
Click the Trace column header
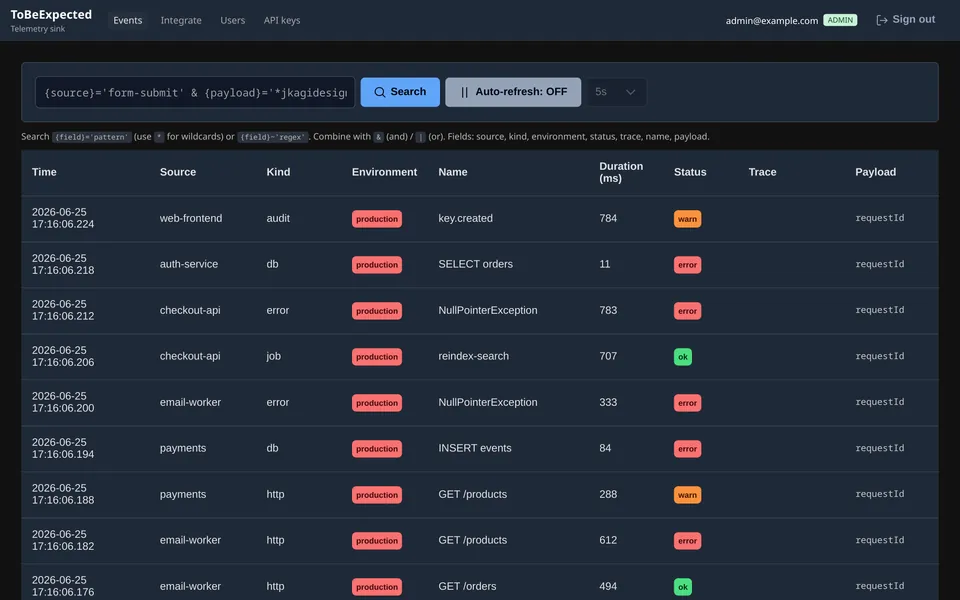(x=762, y=172)
